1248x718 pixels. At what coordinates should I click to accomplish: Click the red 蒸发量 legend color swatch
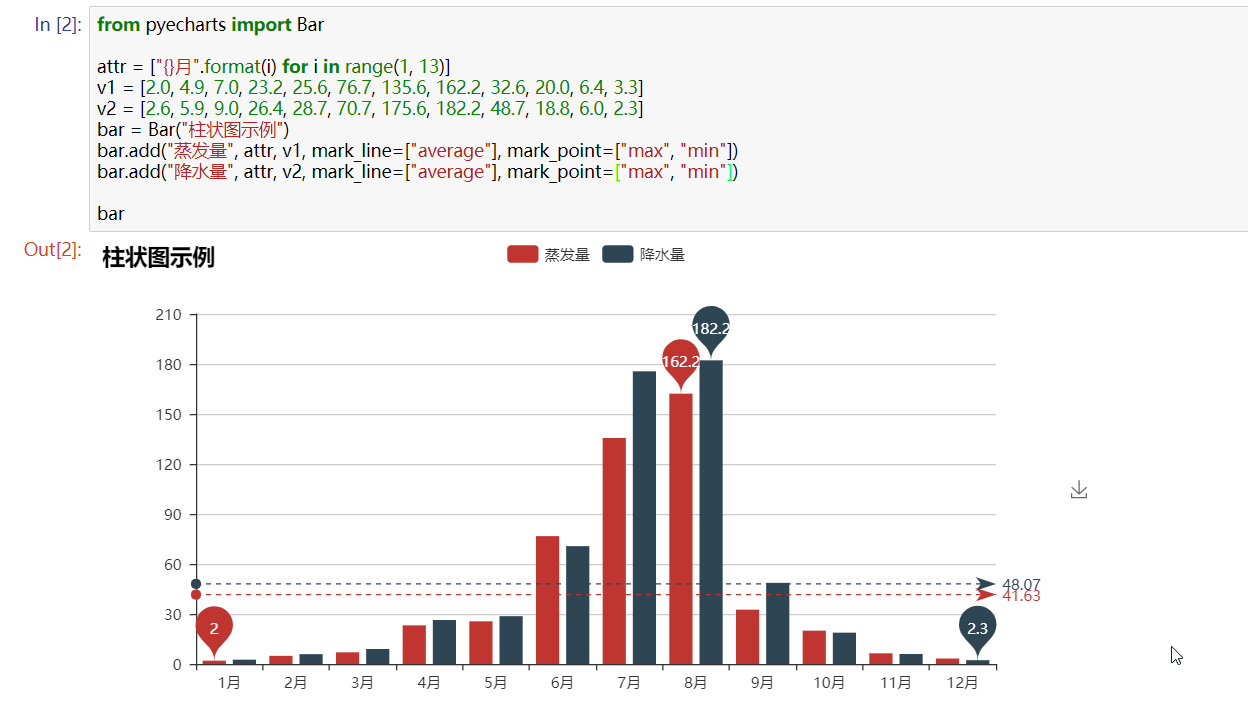522,254
